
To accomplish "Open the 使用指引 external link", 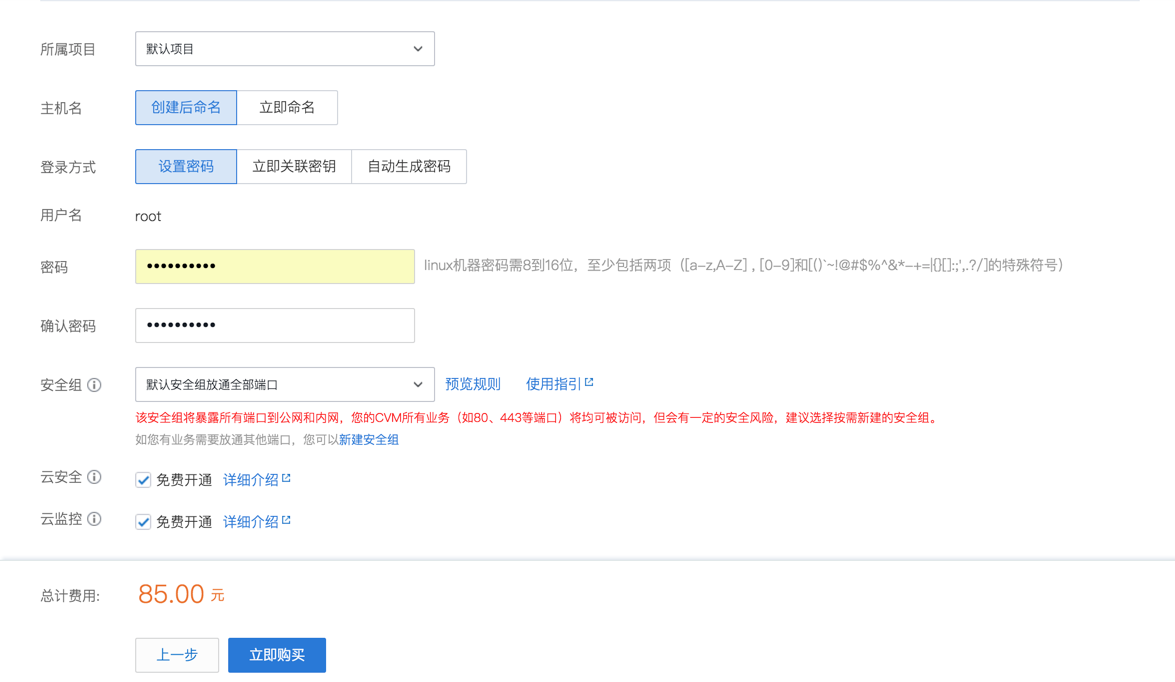I will 560,384.
